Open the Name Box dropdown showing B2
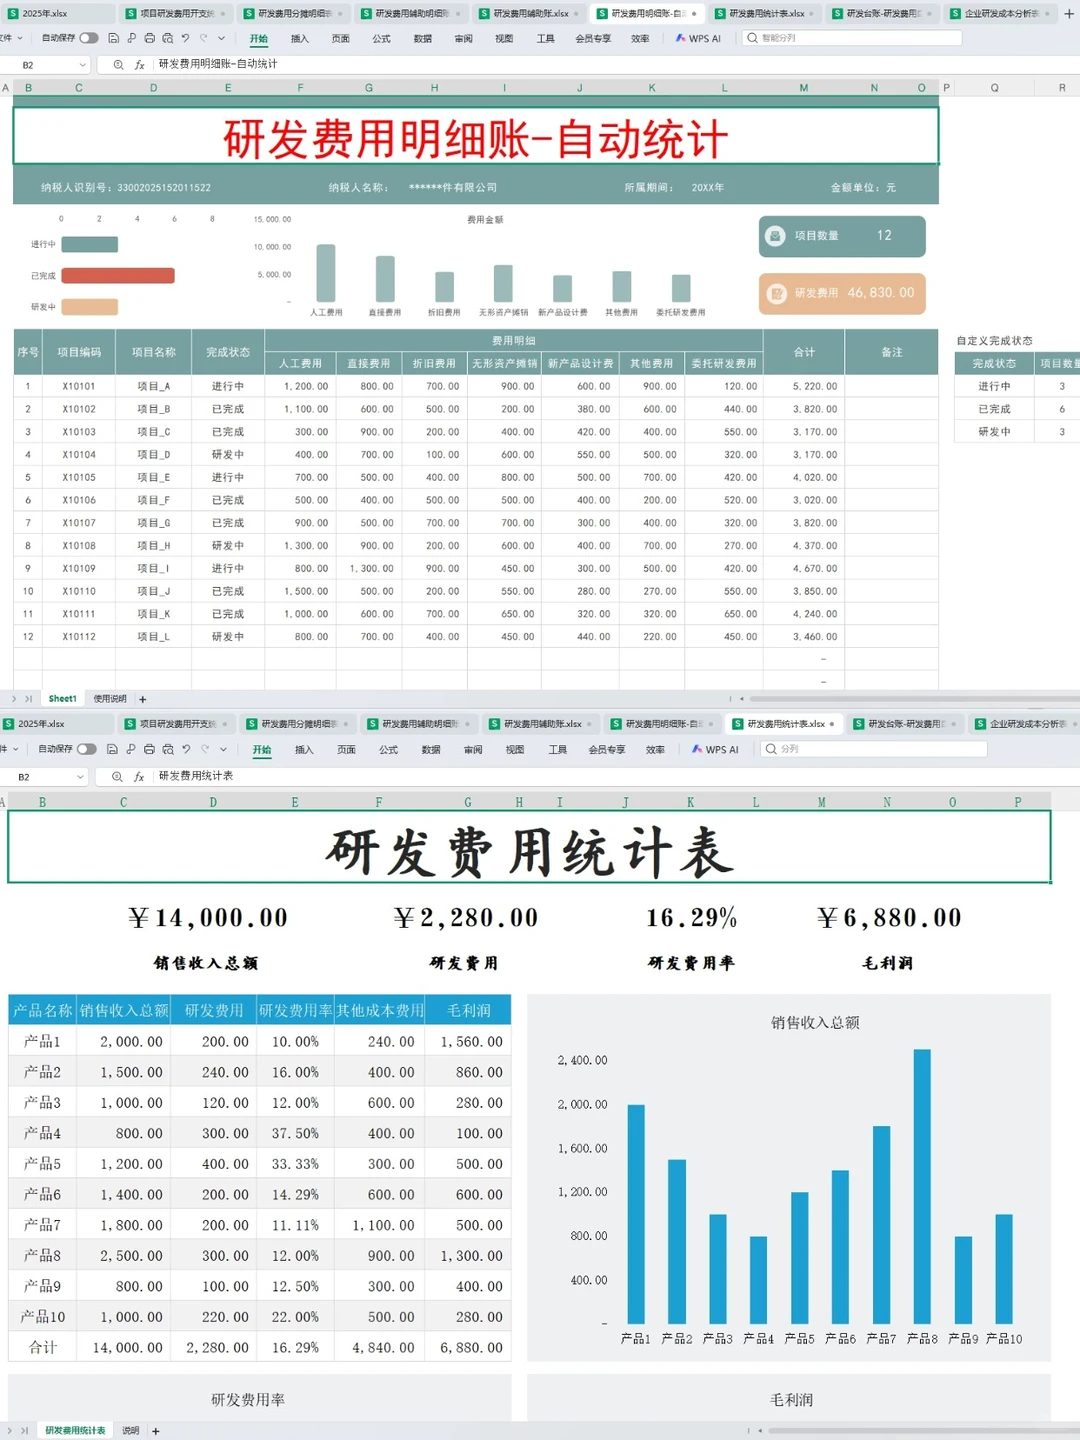 [x=82, y=64]
